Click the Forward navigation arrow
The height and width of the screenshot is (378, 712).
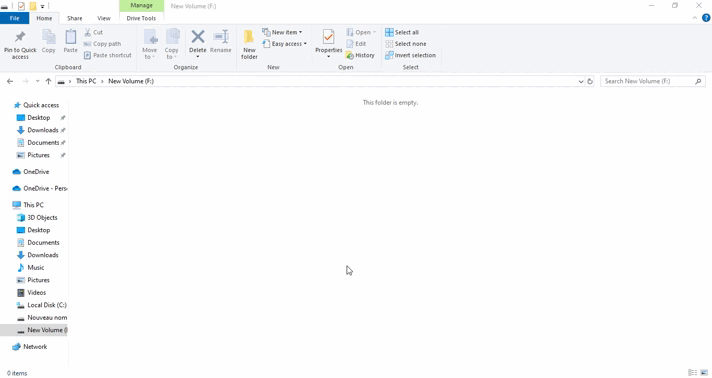[x=25, y=81]
